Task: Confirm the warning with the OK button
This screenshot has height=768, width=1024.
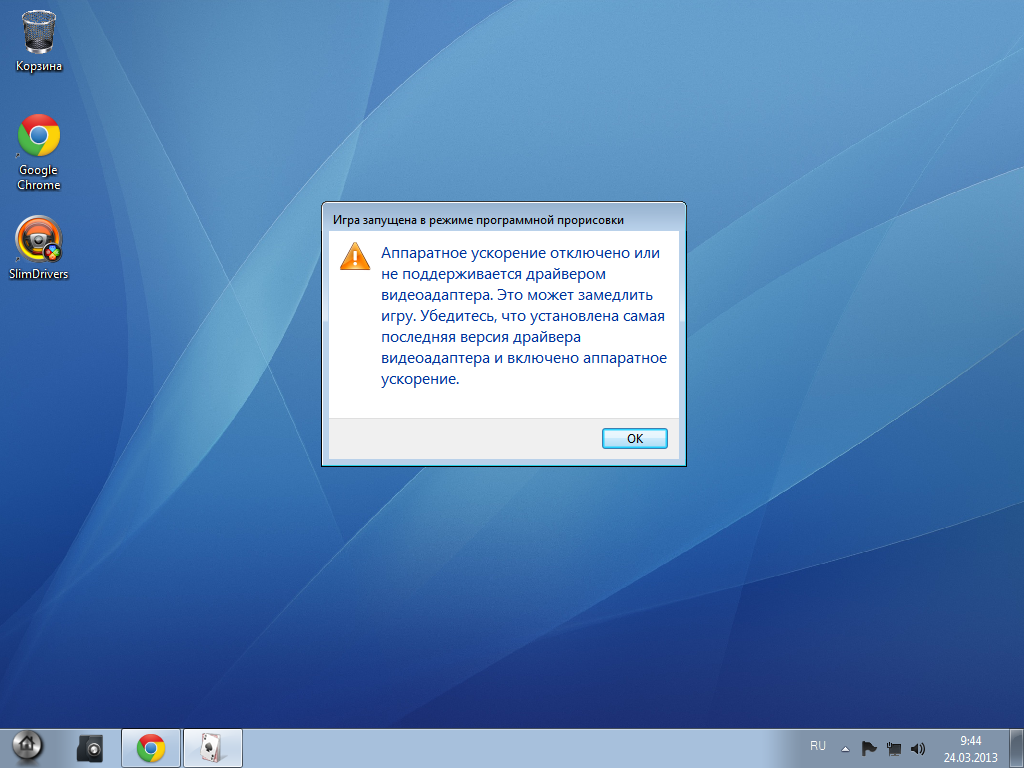Action: click(x=634, y=438)
